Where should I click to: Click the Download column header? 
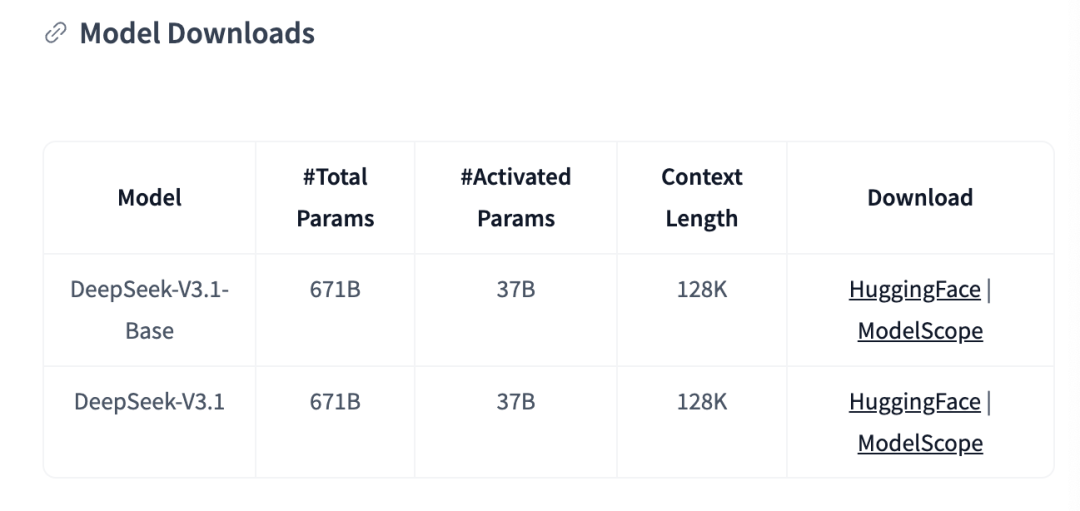(x=920, y=198)
